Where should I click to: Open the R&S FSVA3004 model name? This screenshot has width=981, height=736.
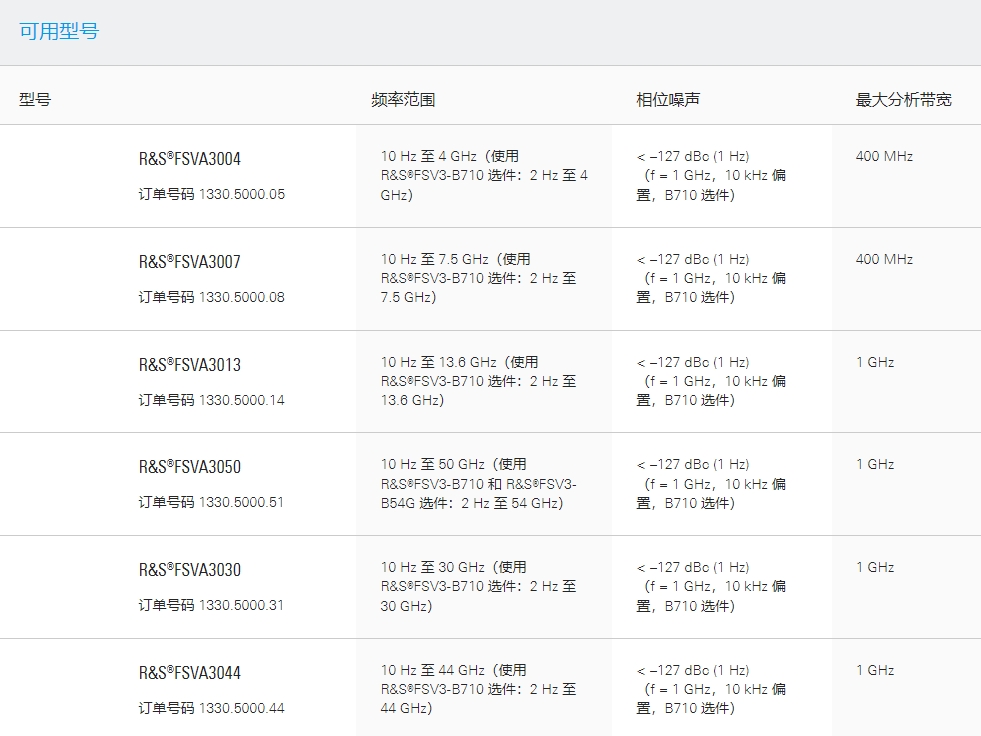coord(190,159)
